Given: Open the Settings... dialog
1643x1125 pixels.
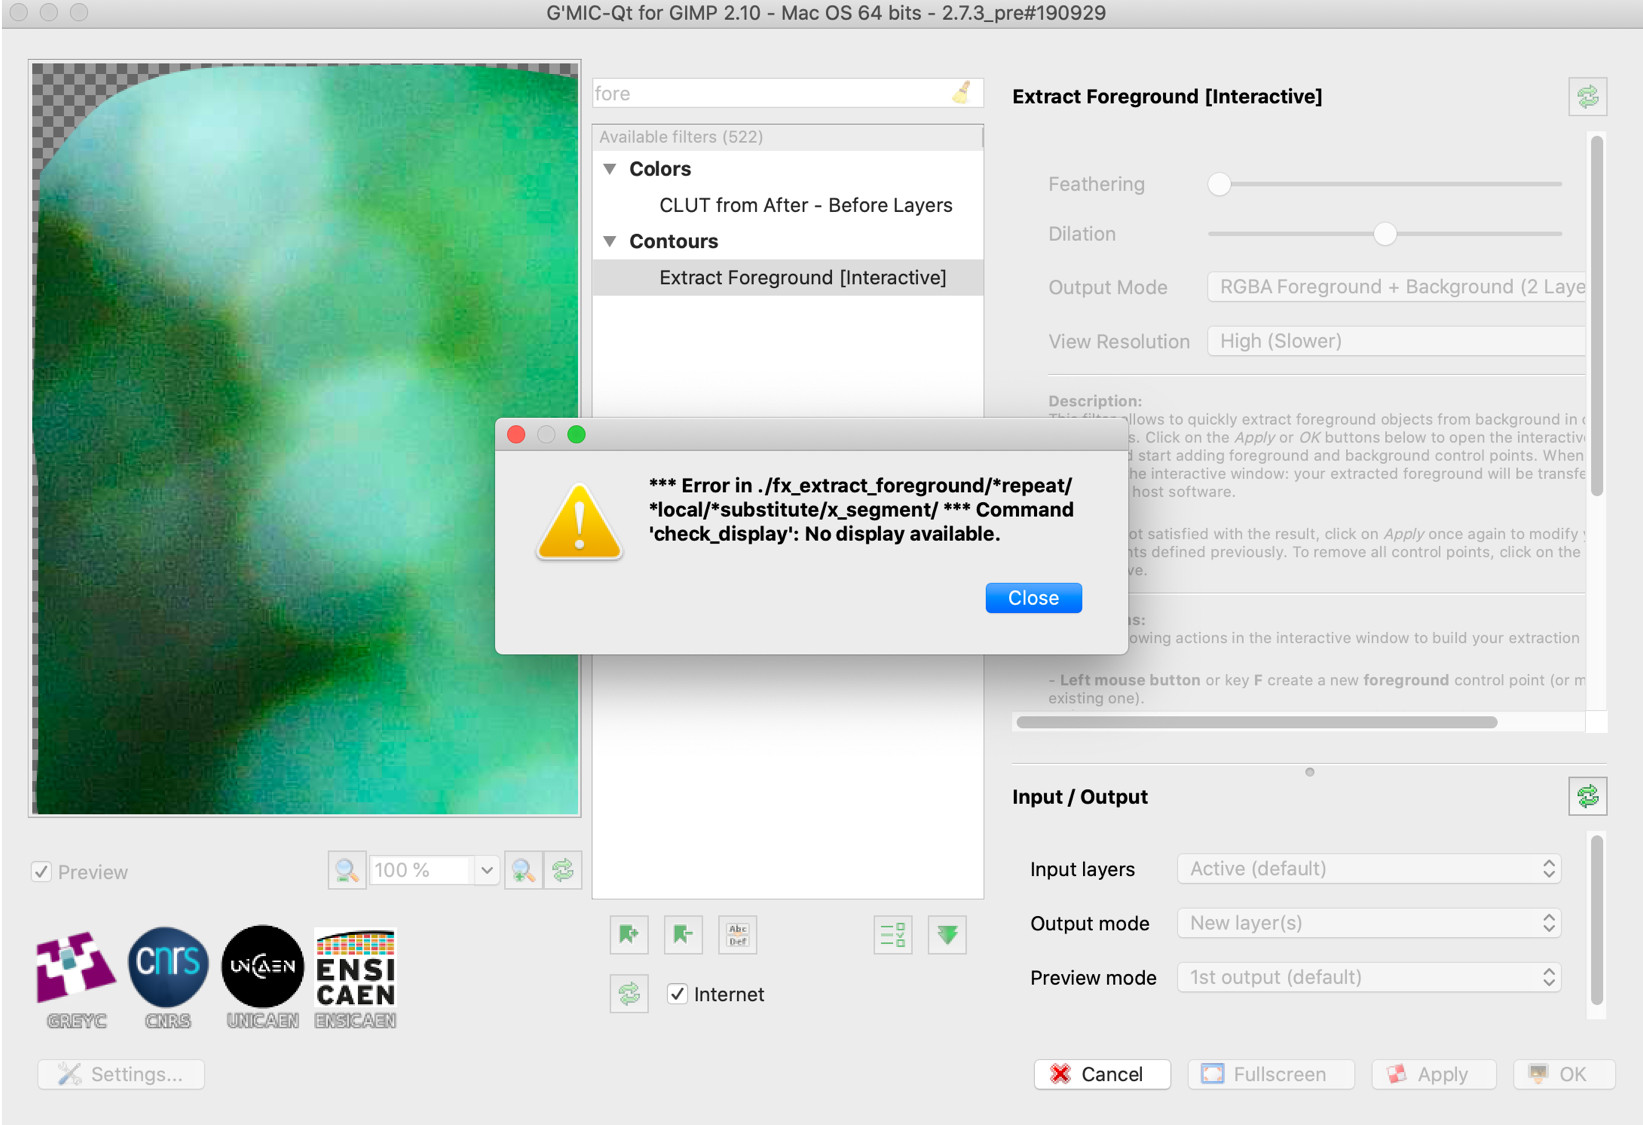Looking at the screenshot, I should pos(121,1074).
